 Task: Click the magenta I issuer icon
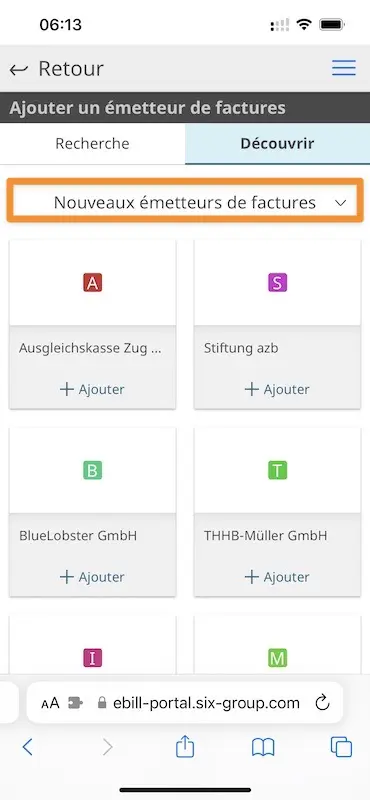92,658
